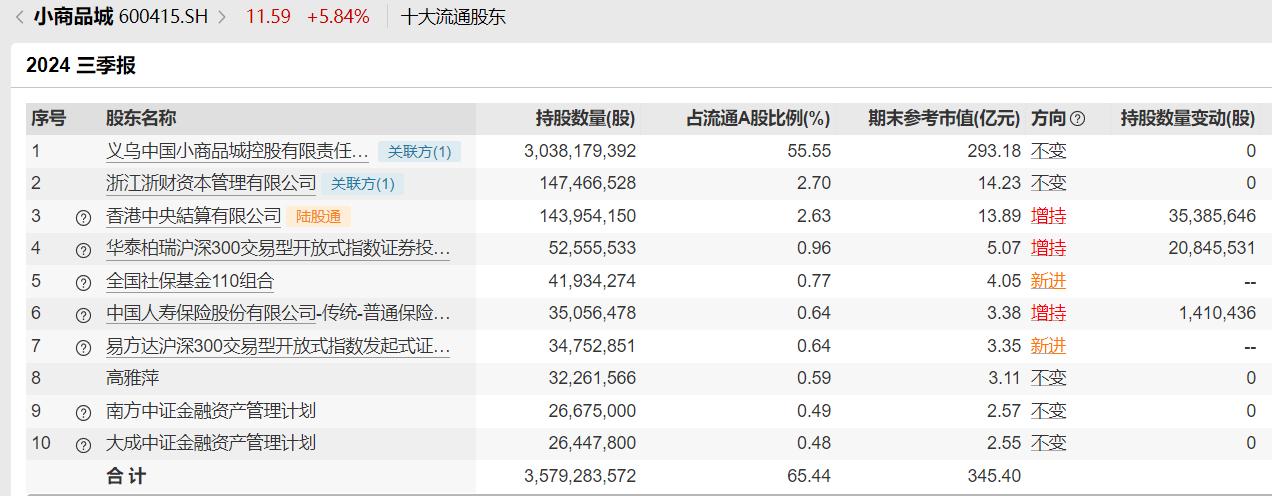This screenshot has height=496, width=1272.
Task: Select total holdings 3,579,283,572
Action: (580, 476)
